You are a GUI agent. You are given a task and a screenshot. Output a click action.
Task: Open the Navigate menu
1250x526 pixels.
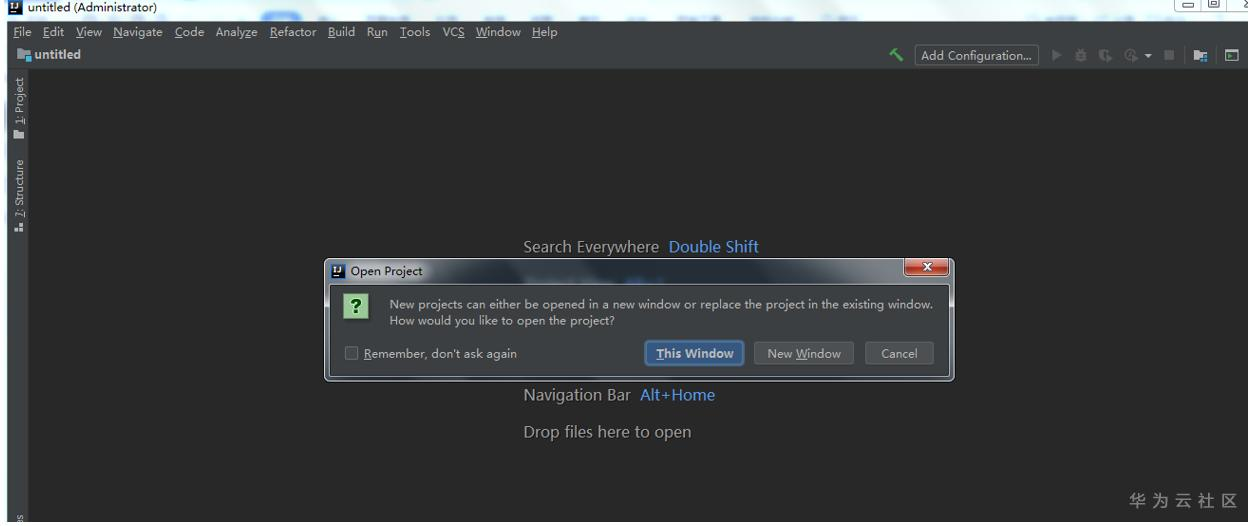pyautogui.click(x=138, y=32)
